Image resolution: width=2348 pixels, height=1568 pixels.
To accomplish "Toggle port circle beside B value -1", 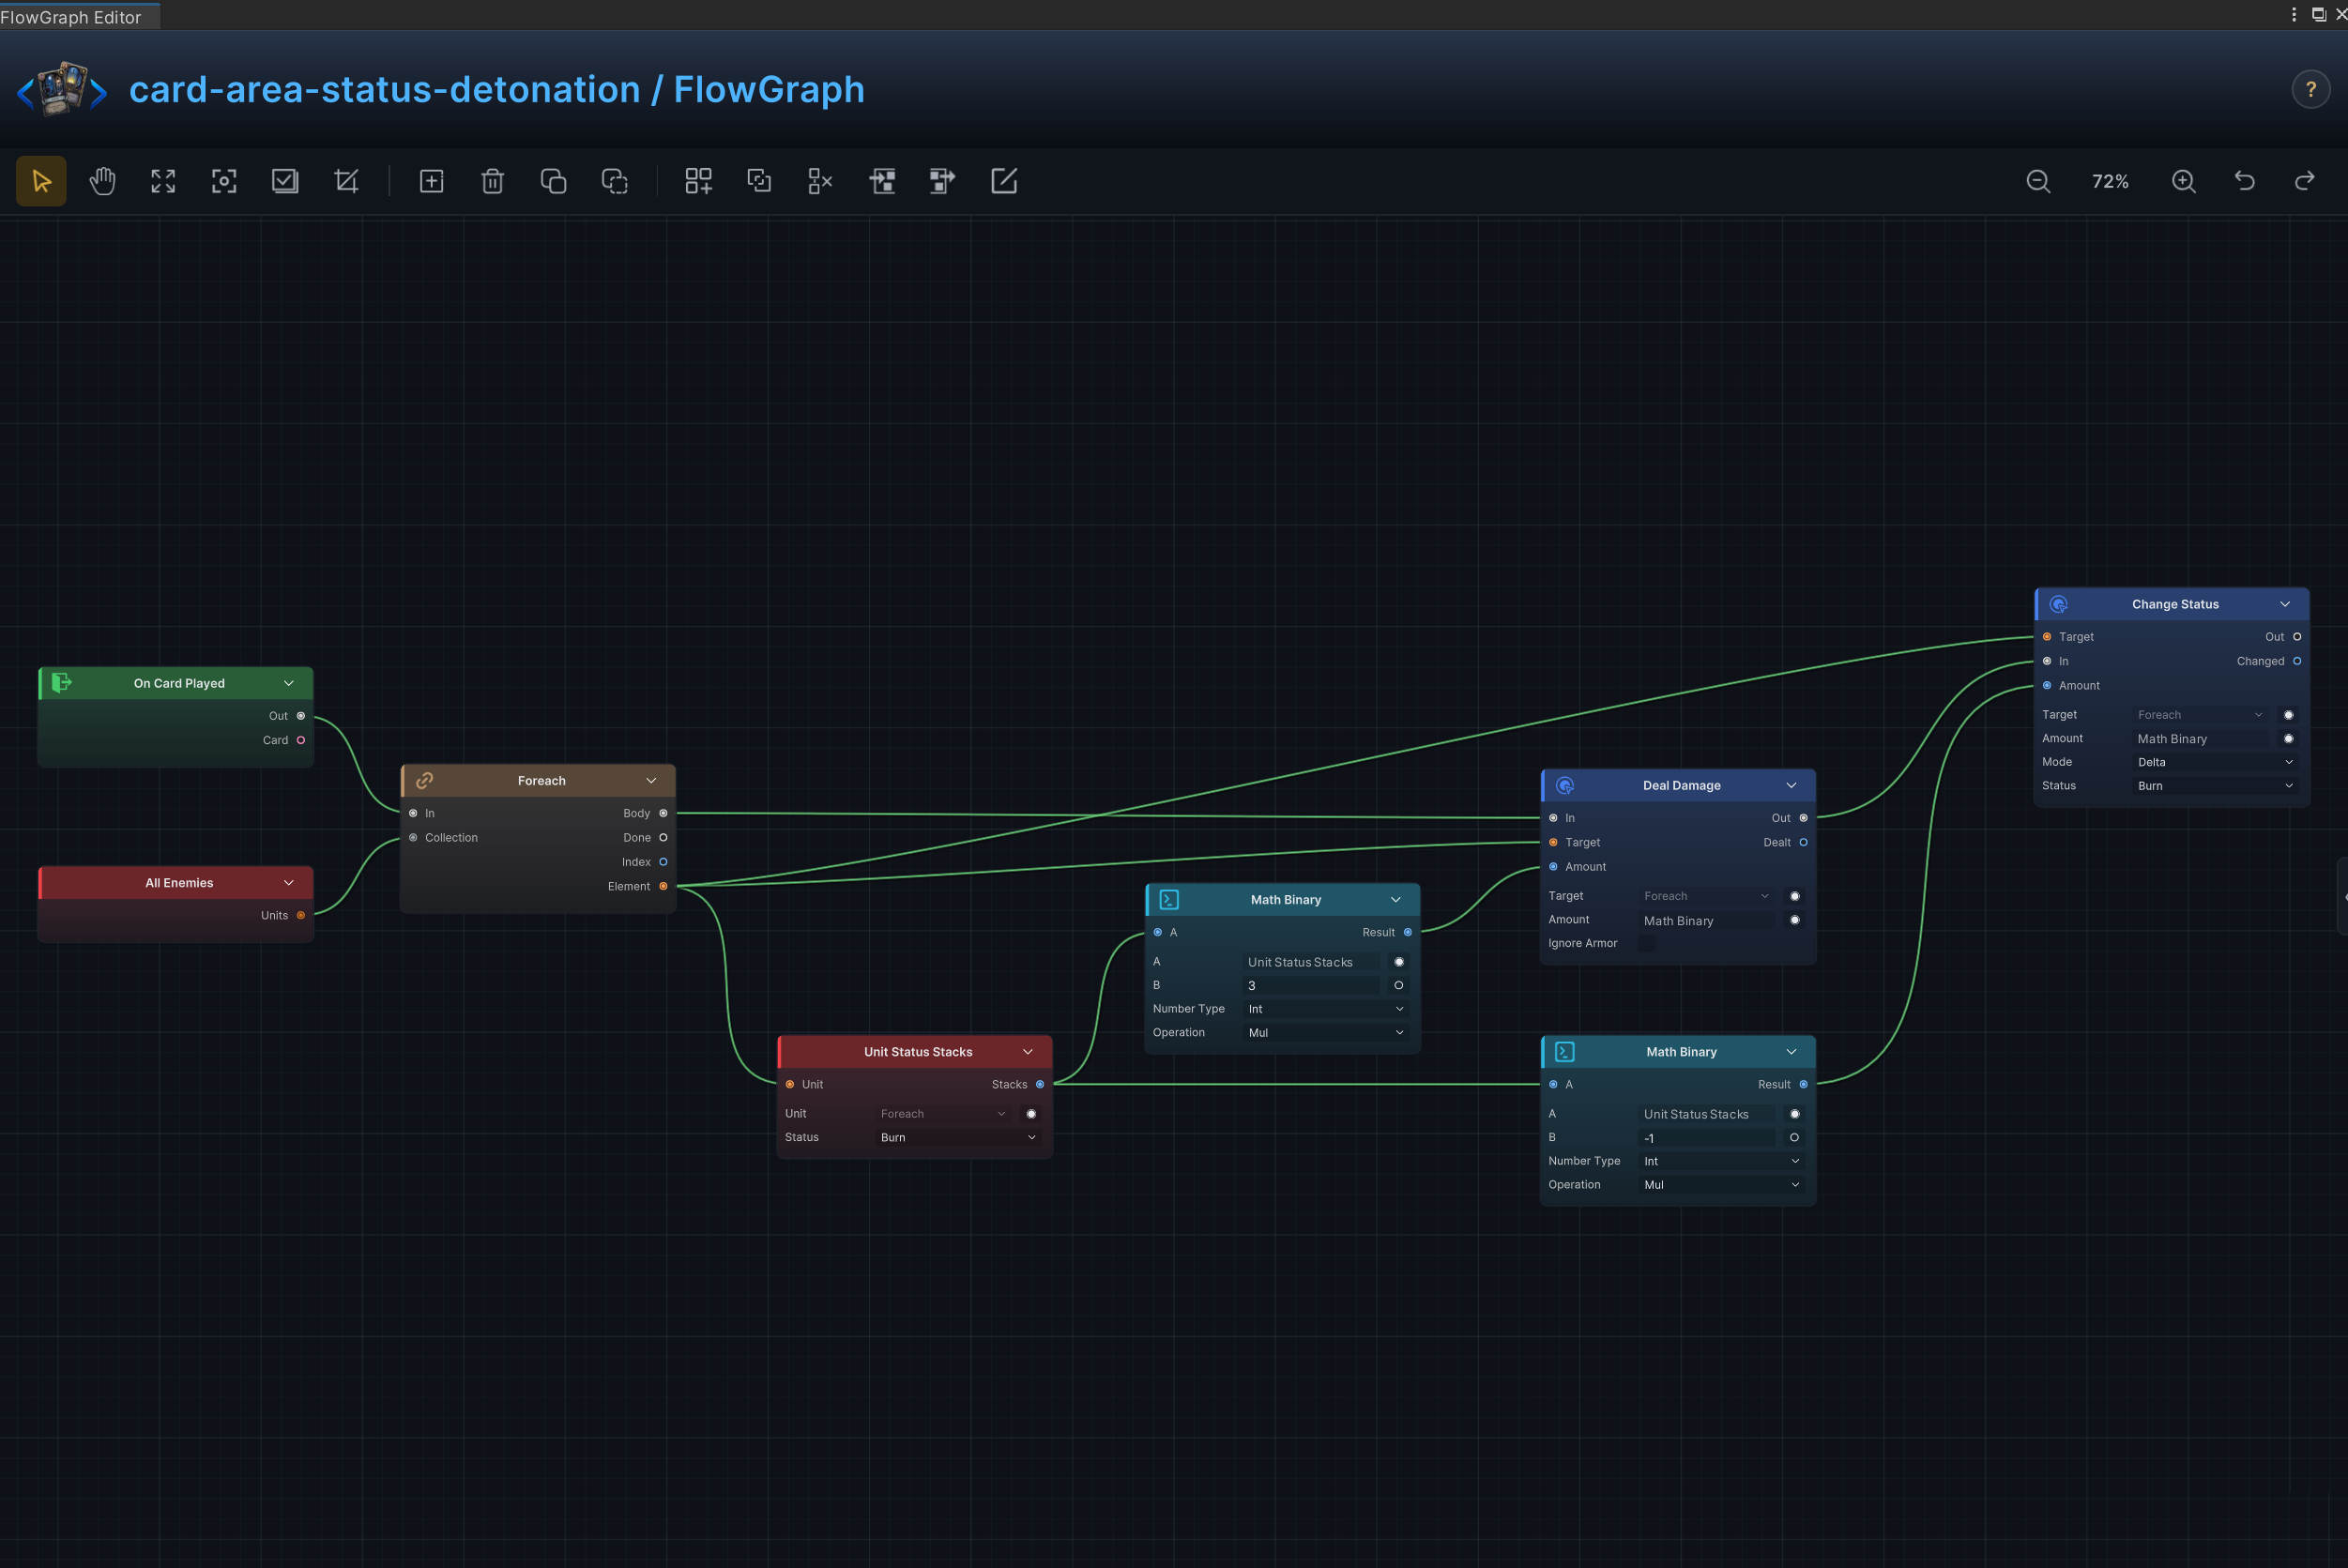I will coord(1794,1137).
